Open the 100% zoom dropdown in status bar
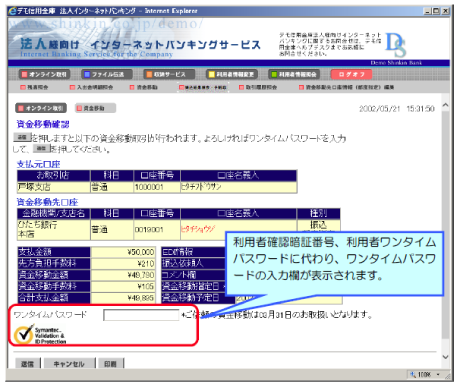This screenshot has height=386, width=460. [x=438, y=375]
